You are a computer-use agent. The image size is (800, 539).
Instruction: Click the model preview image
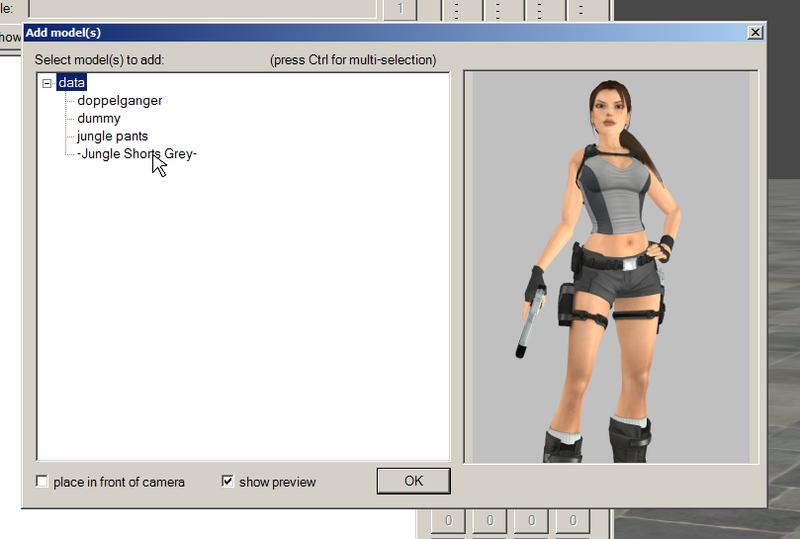click(x=611, y=267)
